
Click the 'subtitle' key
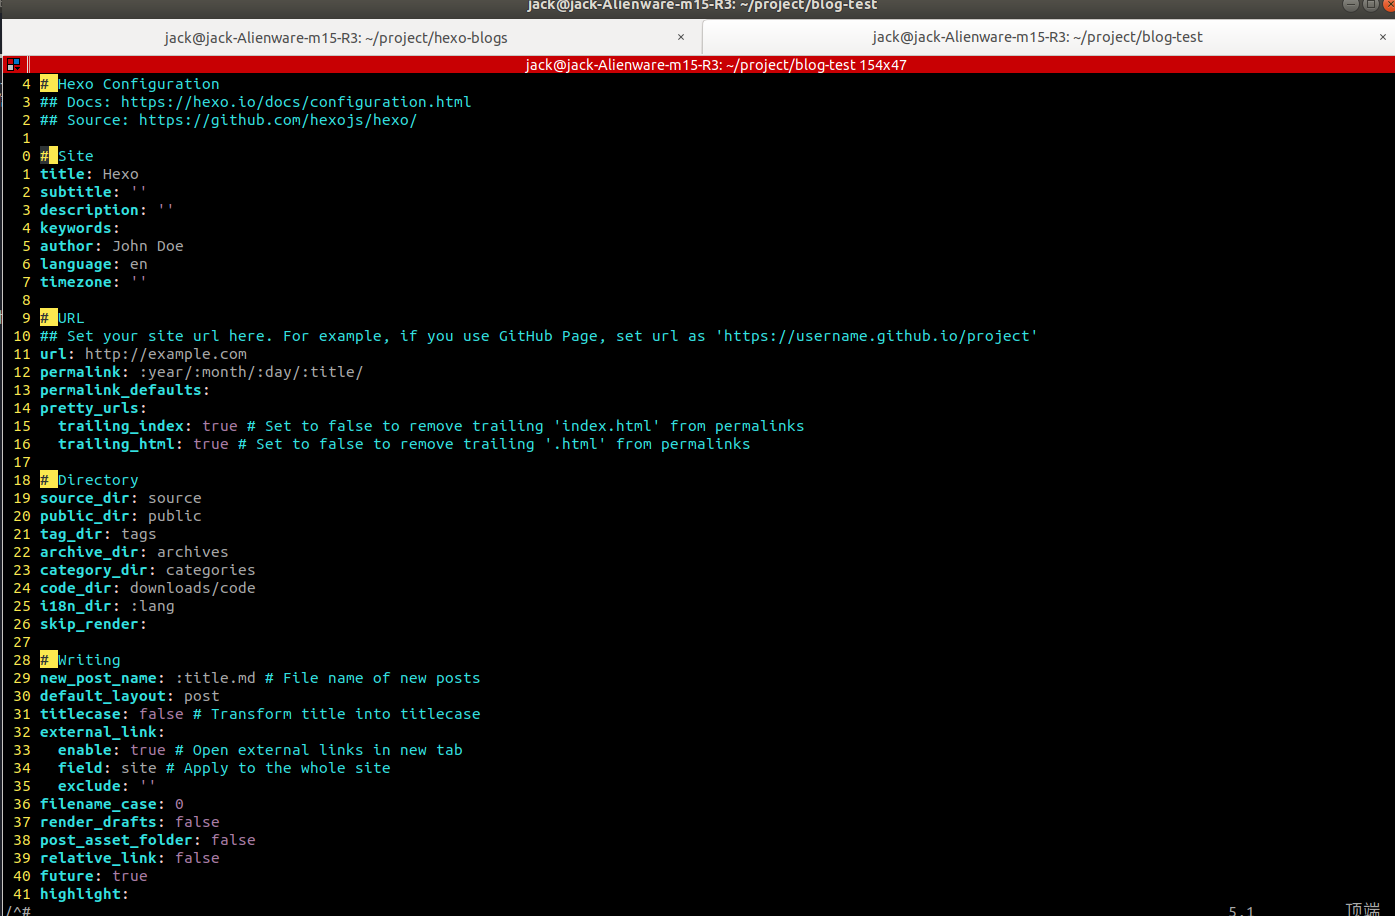pos(76,192)
